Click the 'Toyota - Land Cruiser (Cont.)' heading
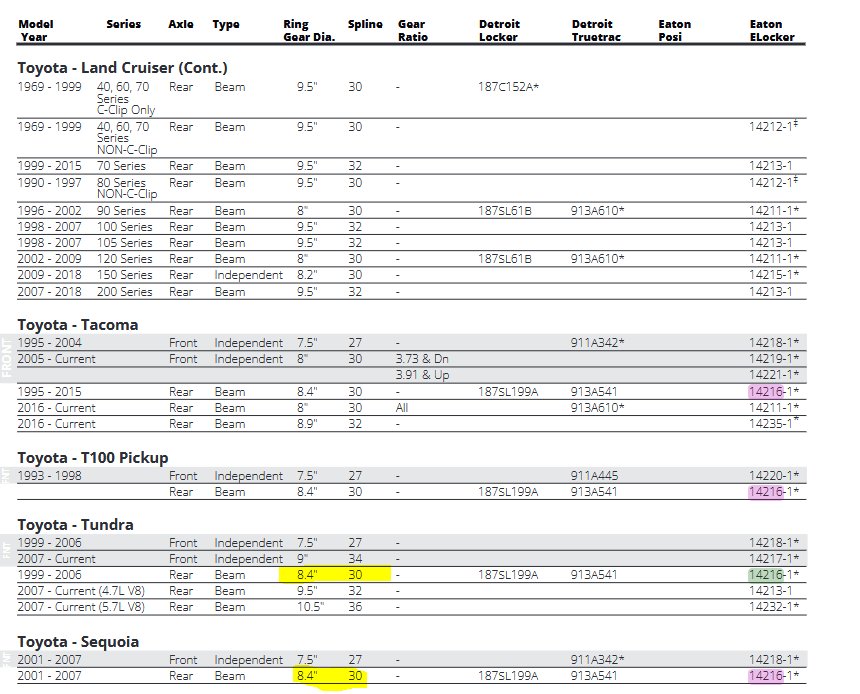This screenshot has width=860, height=694. [x=122, y=68]
